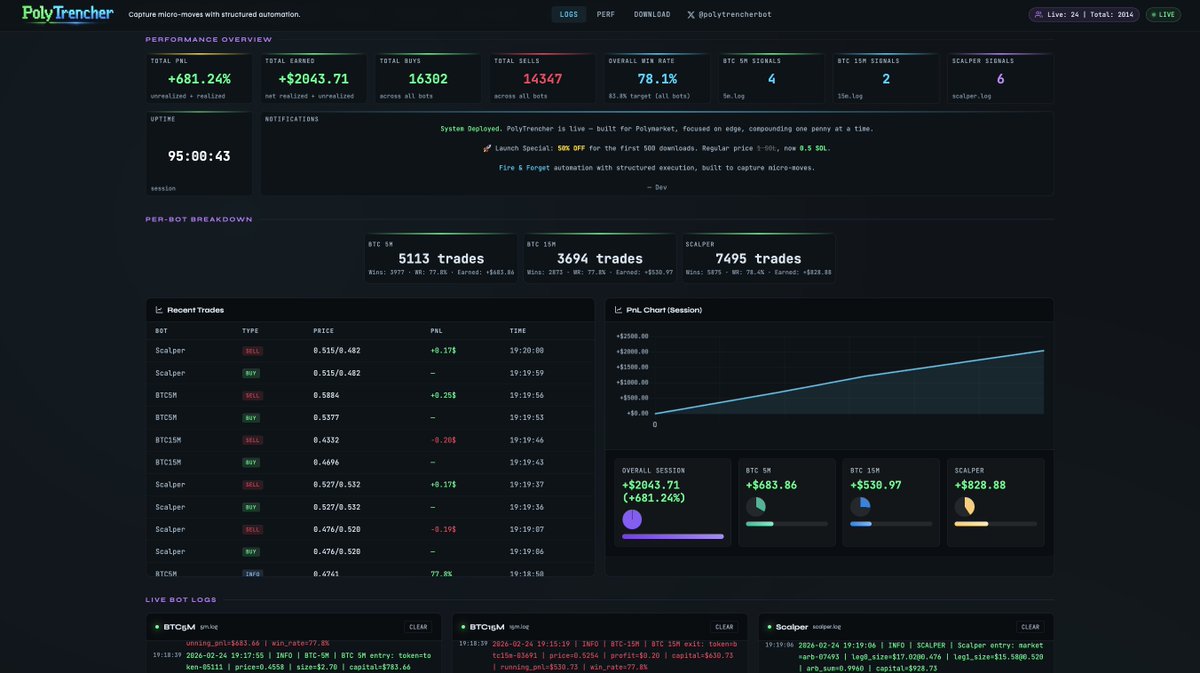Click the TOTAL PNL +681.24% card
Image resolution: width=1200 pixels, height=673 pixels.
click(x=199, y=79)
